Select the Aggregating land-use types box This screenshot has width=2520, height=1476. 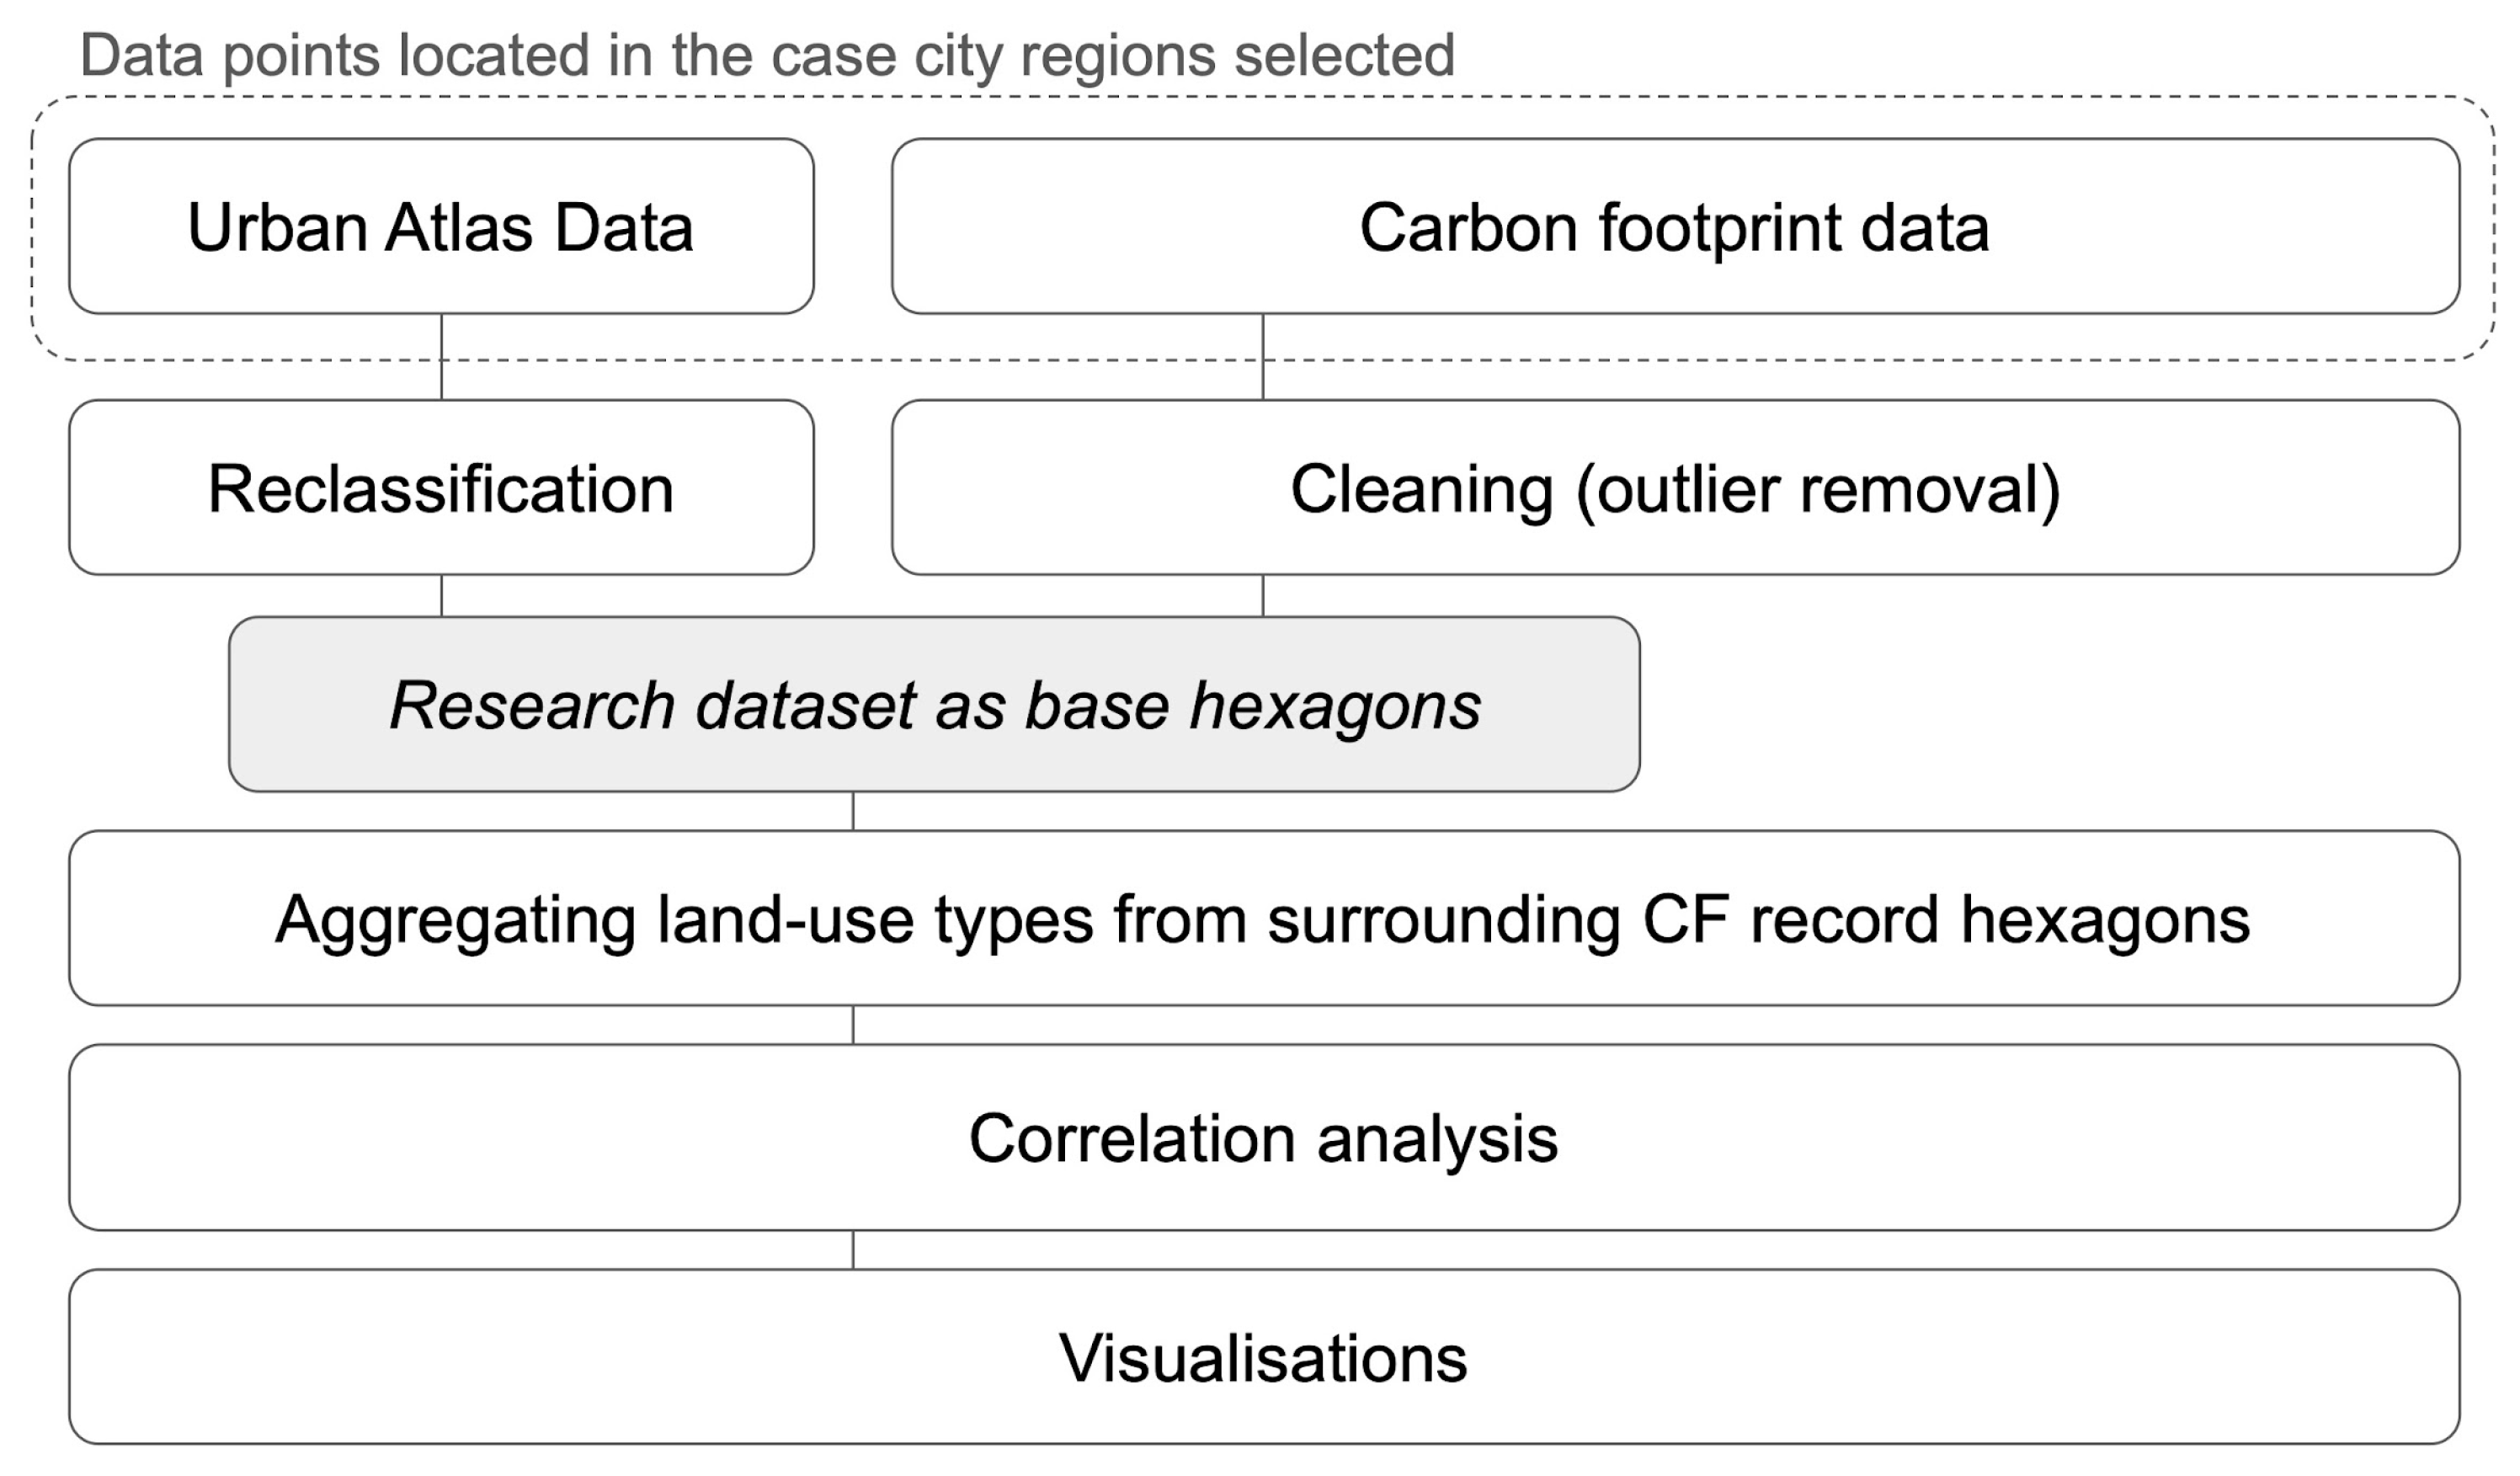click(1262, 919)
